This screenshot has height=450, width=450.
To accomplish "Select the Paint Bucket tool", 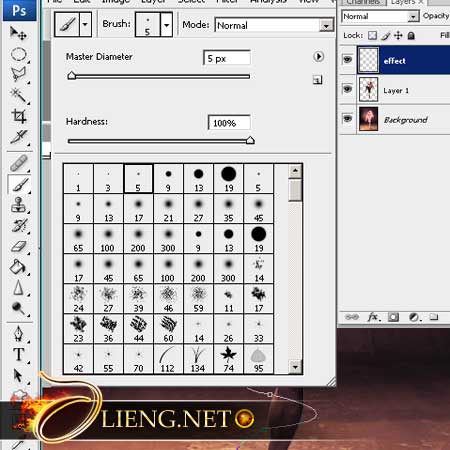I will coord(18,267).
